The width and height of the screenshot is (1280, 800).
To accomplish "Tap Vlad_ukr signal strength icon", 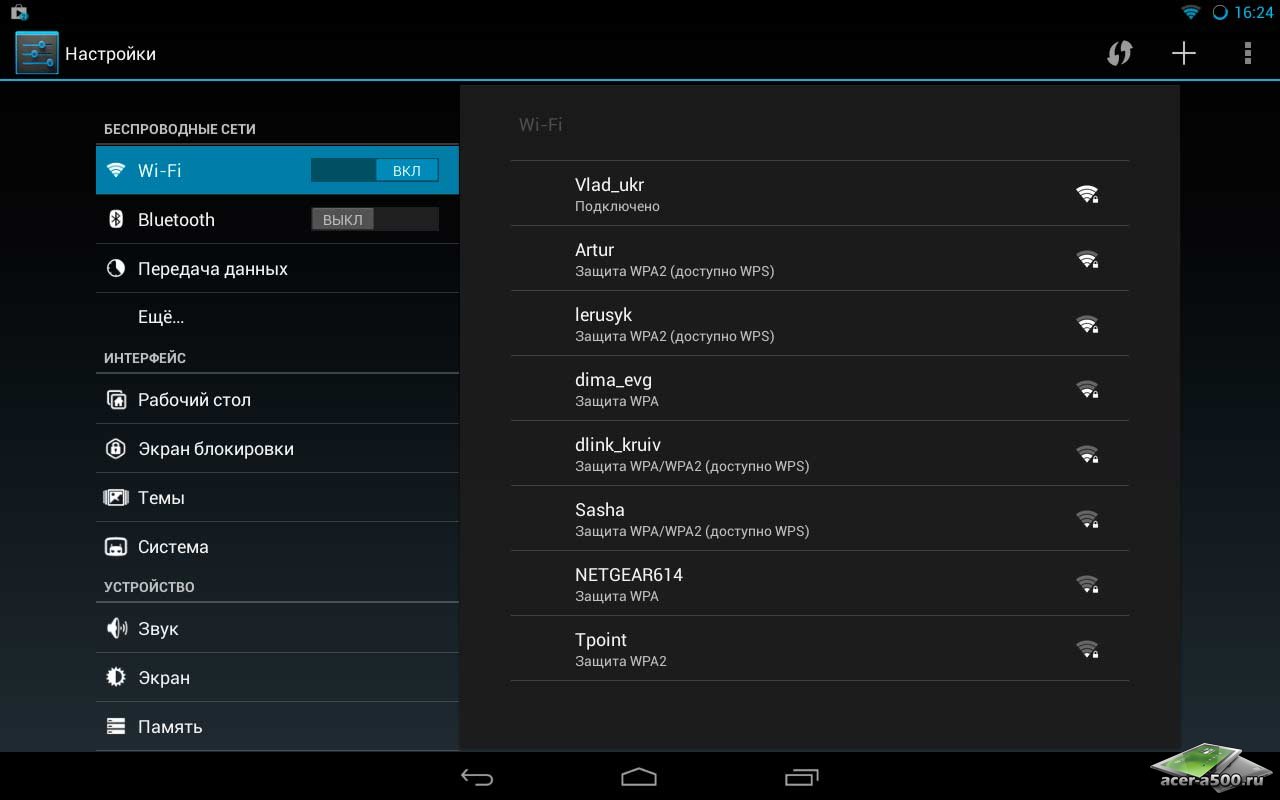I will tap(1088, 194).
